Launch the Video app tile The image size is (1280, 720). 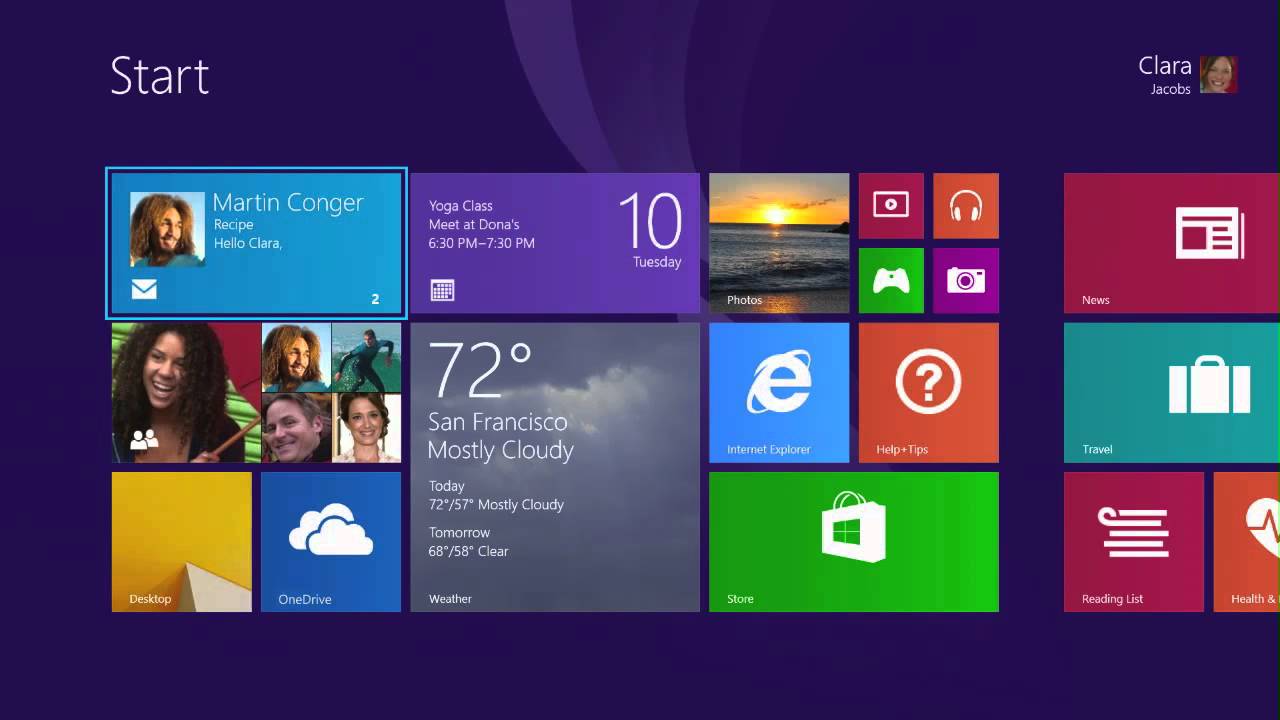(891, 206)
